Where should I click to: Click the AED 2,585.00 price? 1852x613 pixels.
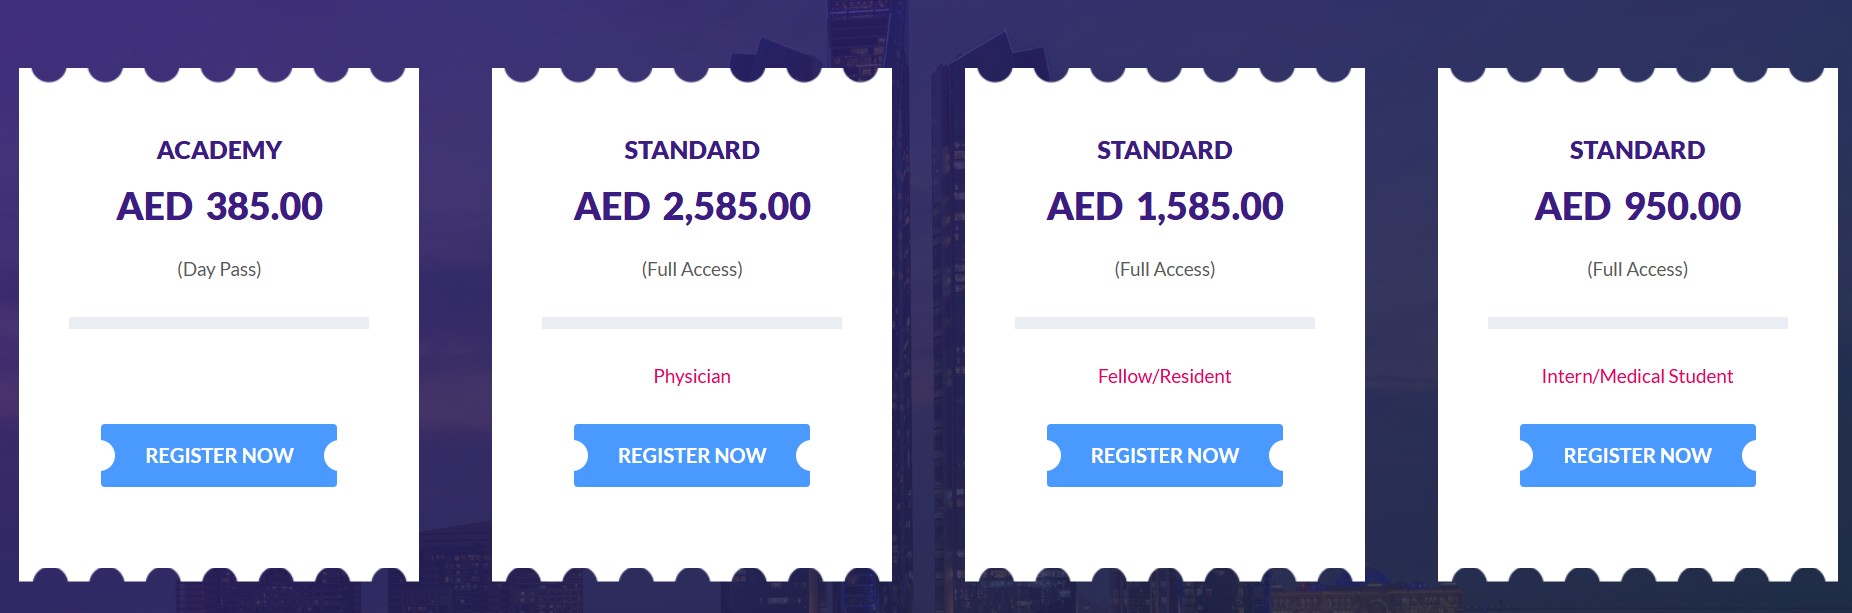(692, 207)
